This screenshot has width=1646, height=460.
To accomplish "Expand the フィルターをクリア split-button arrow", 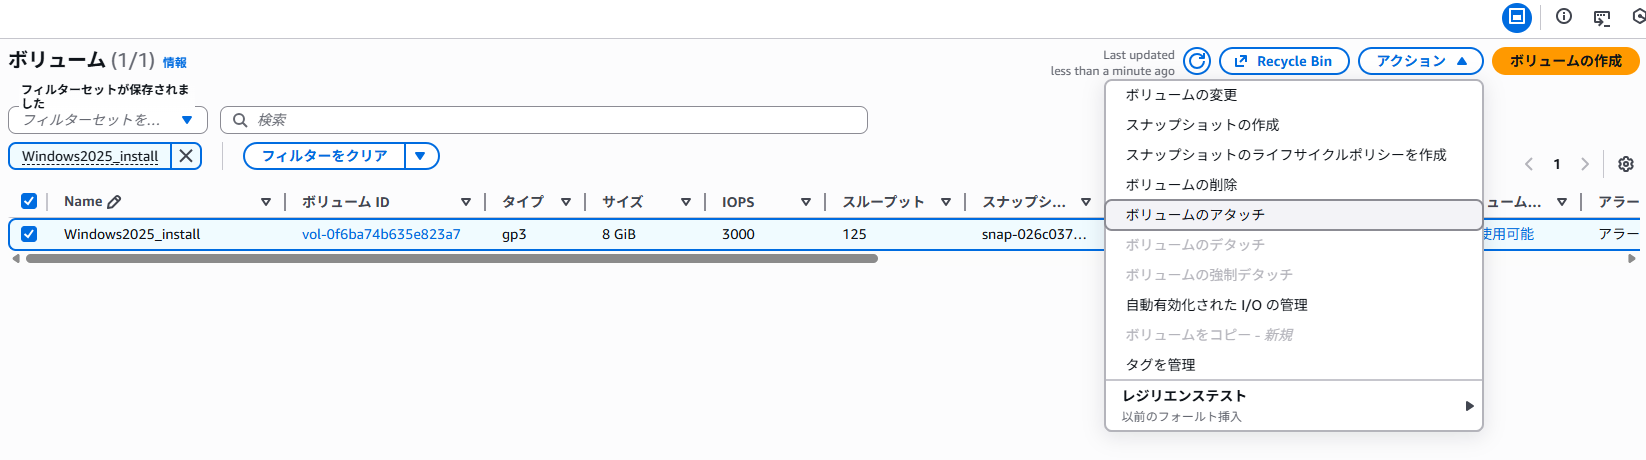I will pos(421,156).
